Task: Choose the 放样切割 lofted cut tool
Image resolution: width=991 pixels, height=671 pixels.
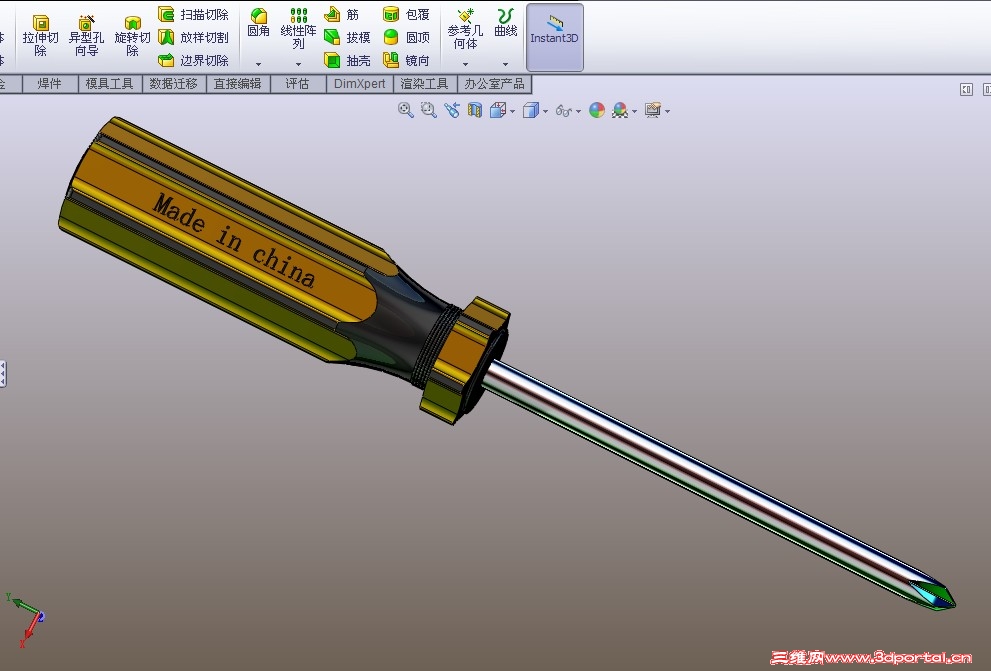Action: click(193, 37)
